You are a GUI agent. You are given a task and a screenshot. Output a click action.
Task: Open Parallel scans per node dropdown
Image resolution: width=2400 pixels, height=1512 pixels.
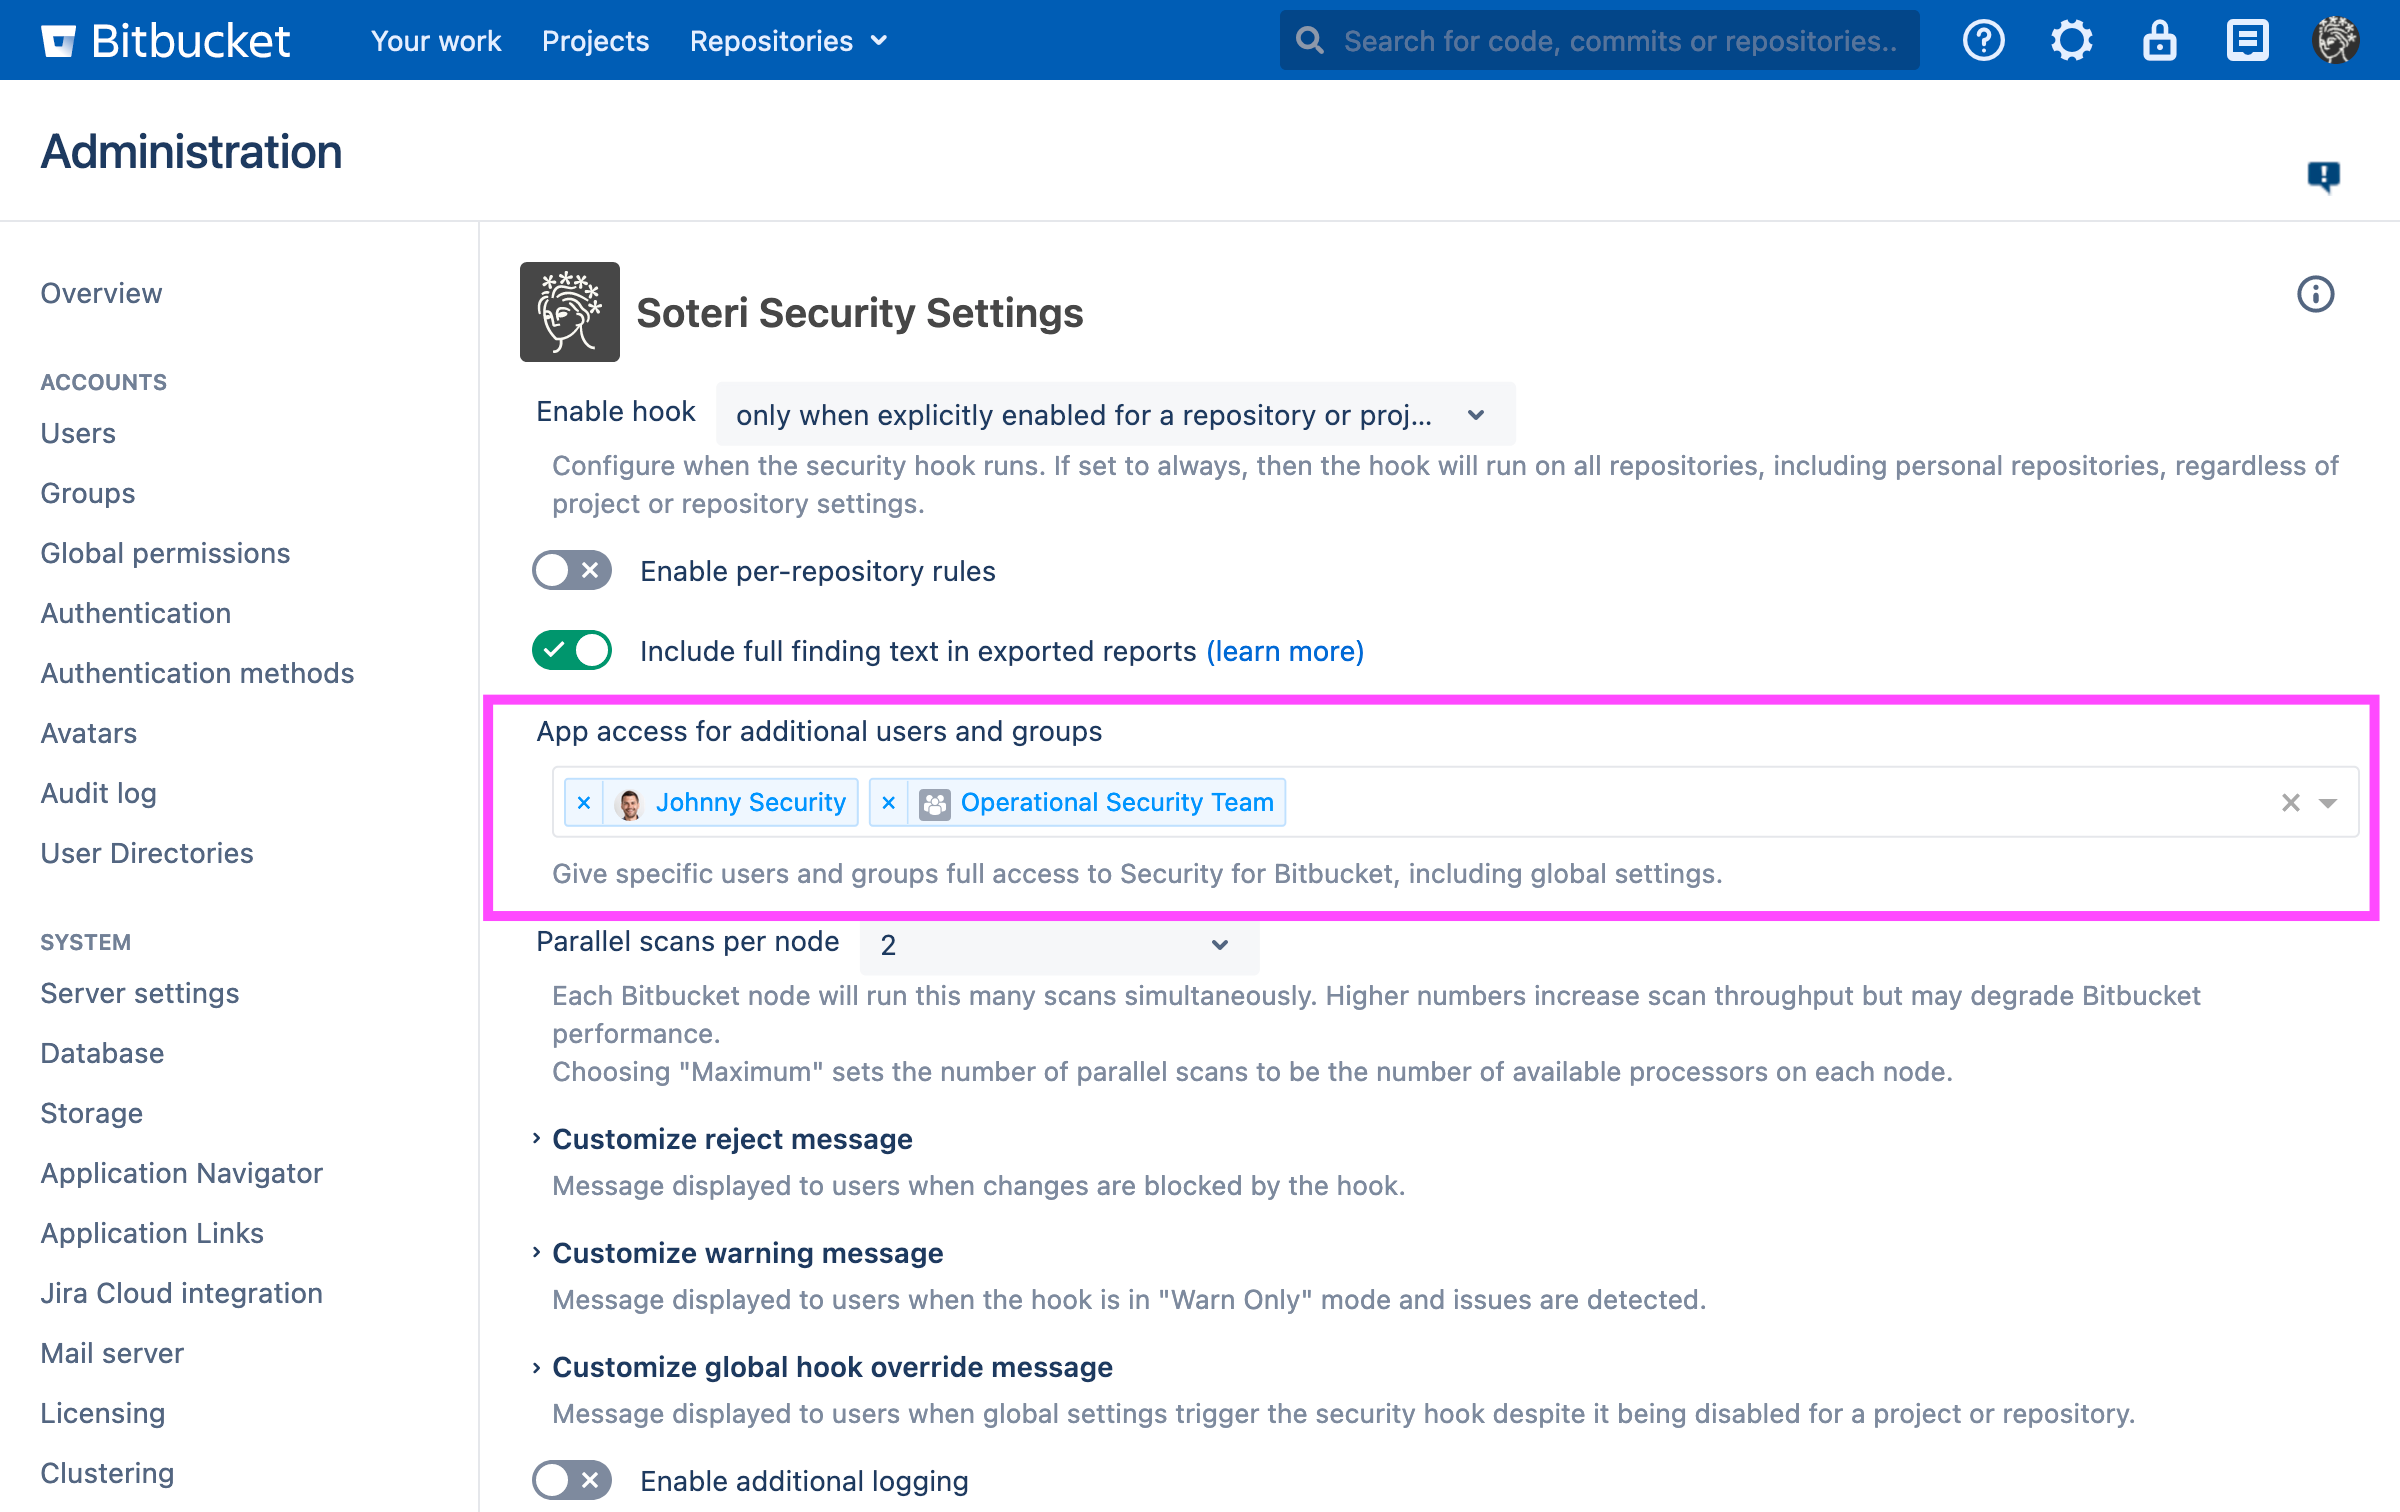1058,945
